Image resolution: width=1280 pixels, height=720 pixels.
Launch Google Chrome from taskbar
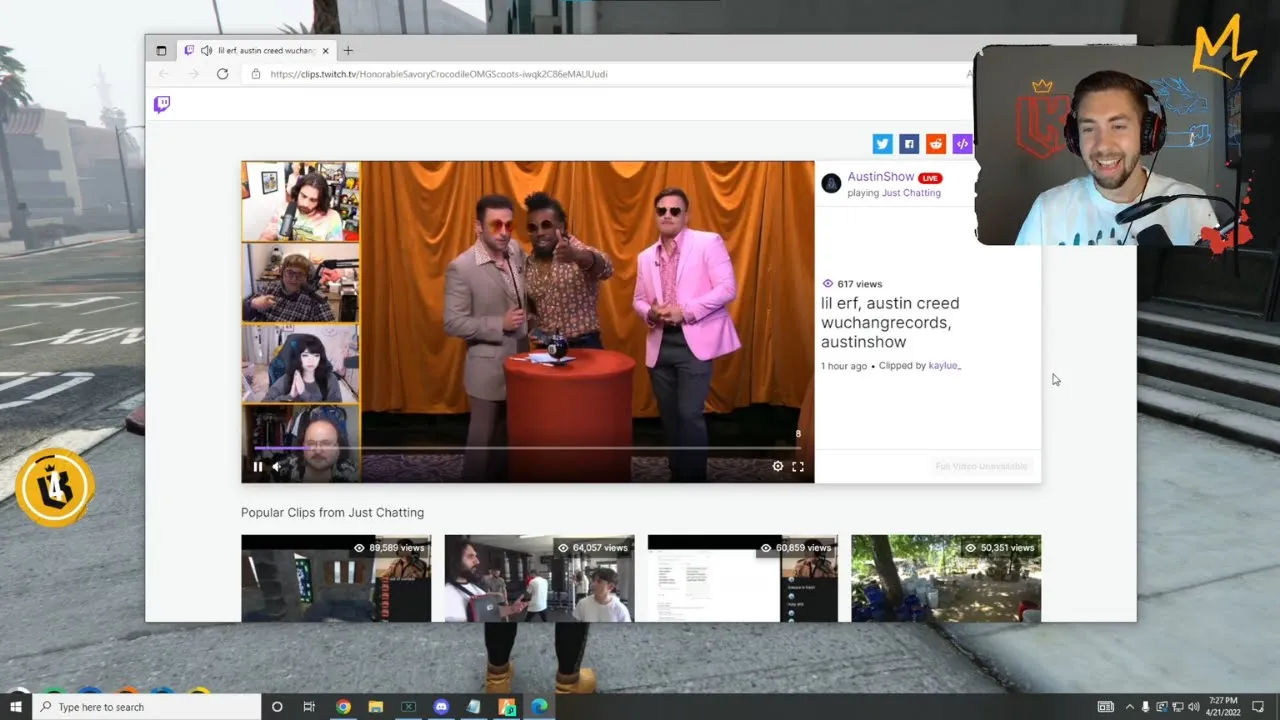tap(343, 707)
